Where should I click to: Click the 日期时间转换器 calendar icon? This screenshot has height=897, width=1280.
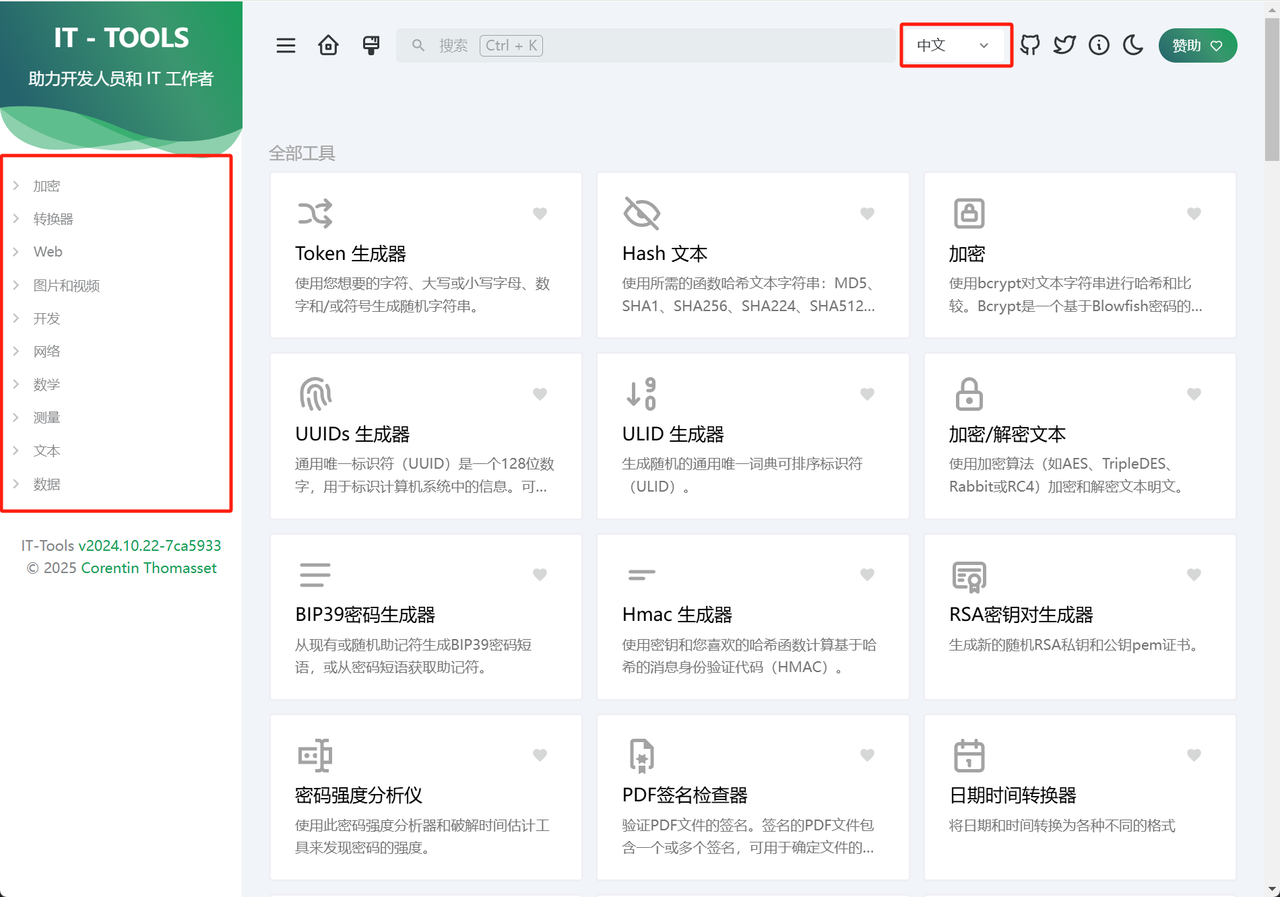tap(968, 755)
